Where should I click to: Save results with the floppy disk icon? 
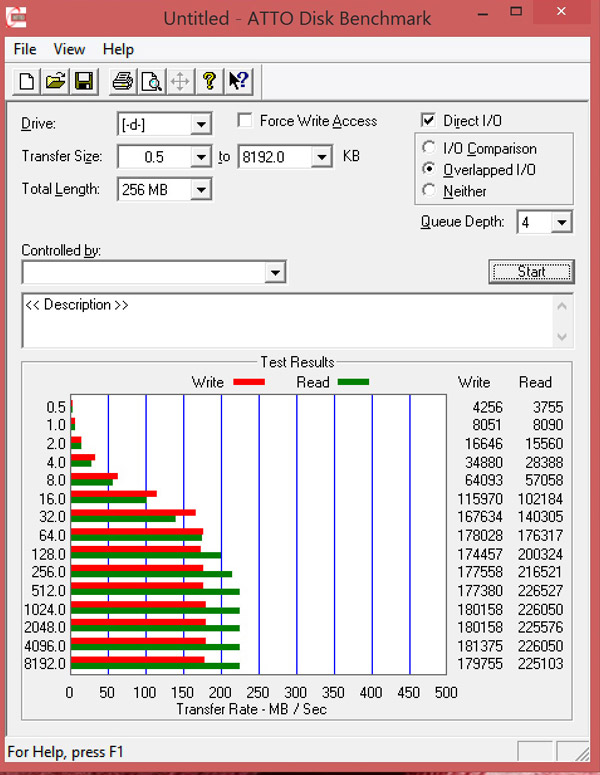click(x=84, y=82)
